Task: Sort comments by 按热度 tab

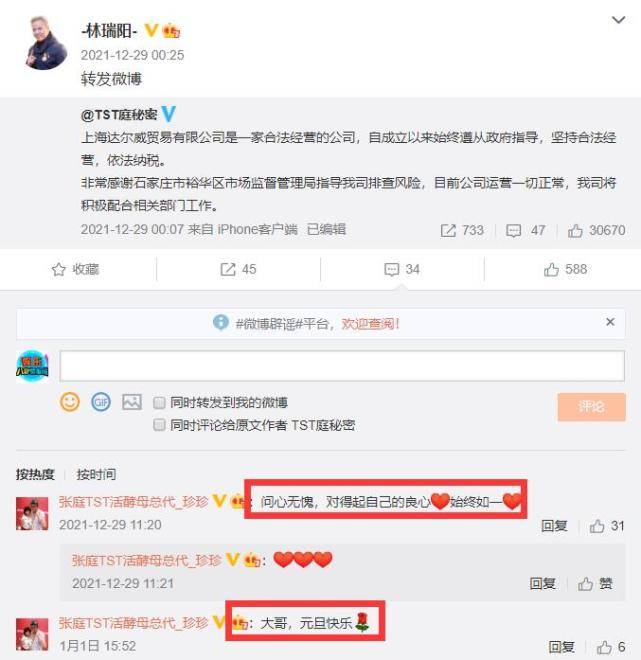Action: coord(35,474)
